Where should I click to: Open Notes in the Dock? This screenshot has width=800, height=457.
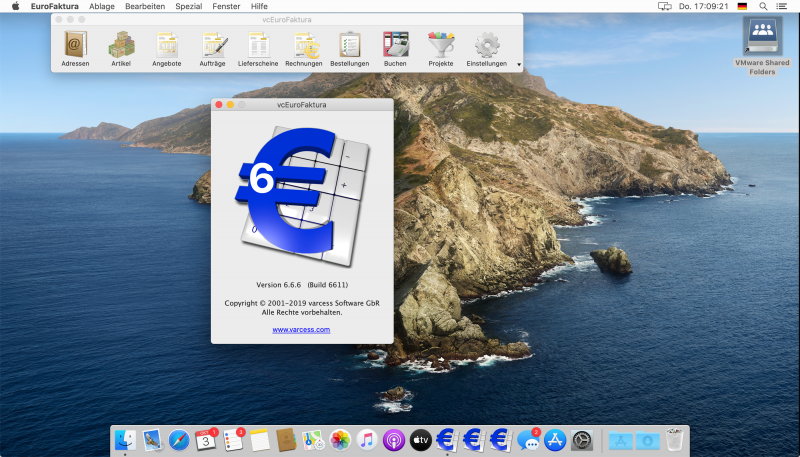[260, 440]
